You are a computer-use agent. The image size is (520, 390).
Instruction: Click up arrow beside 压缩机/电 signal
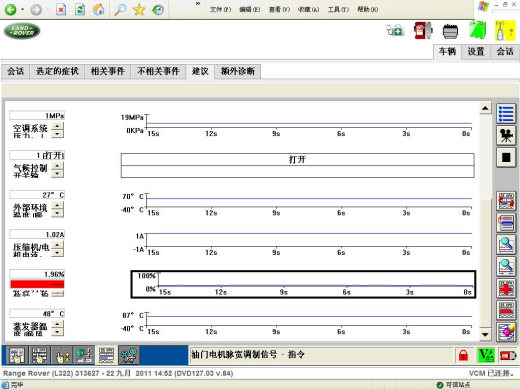pyautogui.click(x=58, y=245)
